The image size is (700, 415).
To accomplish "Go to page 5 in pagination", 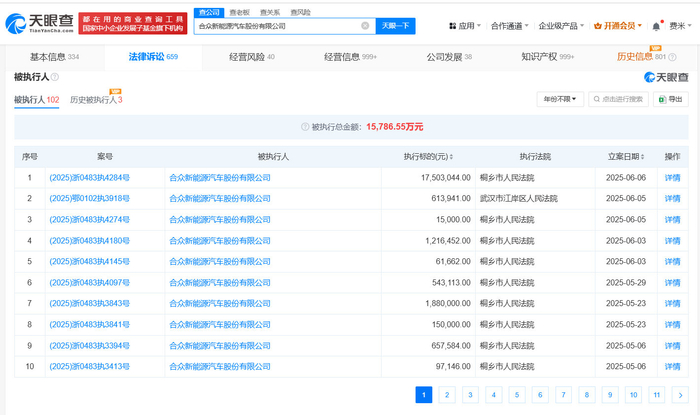I will [x=516, y=395].
